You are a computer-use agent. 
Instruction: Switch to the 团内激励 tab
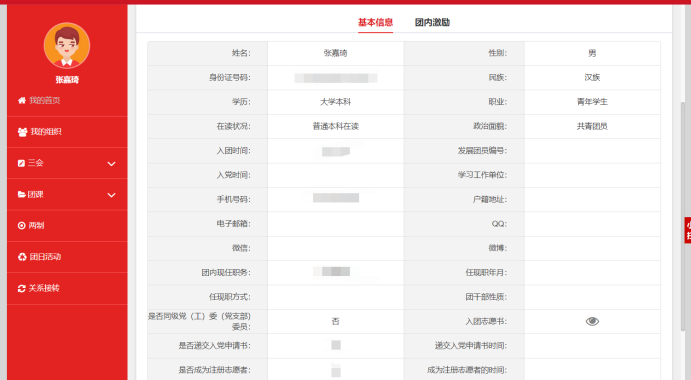click(432, 22)
